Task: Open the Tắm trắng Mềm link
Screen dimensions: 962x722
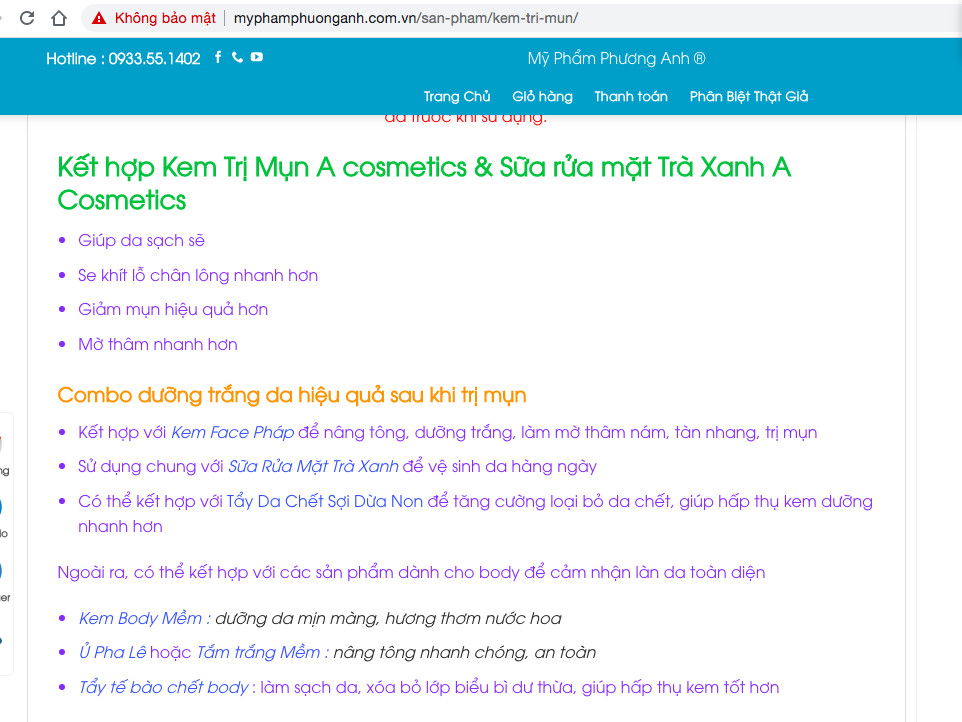Action: pyautogui.click(x=260, y=653)
